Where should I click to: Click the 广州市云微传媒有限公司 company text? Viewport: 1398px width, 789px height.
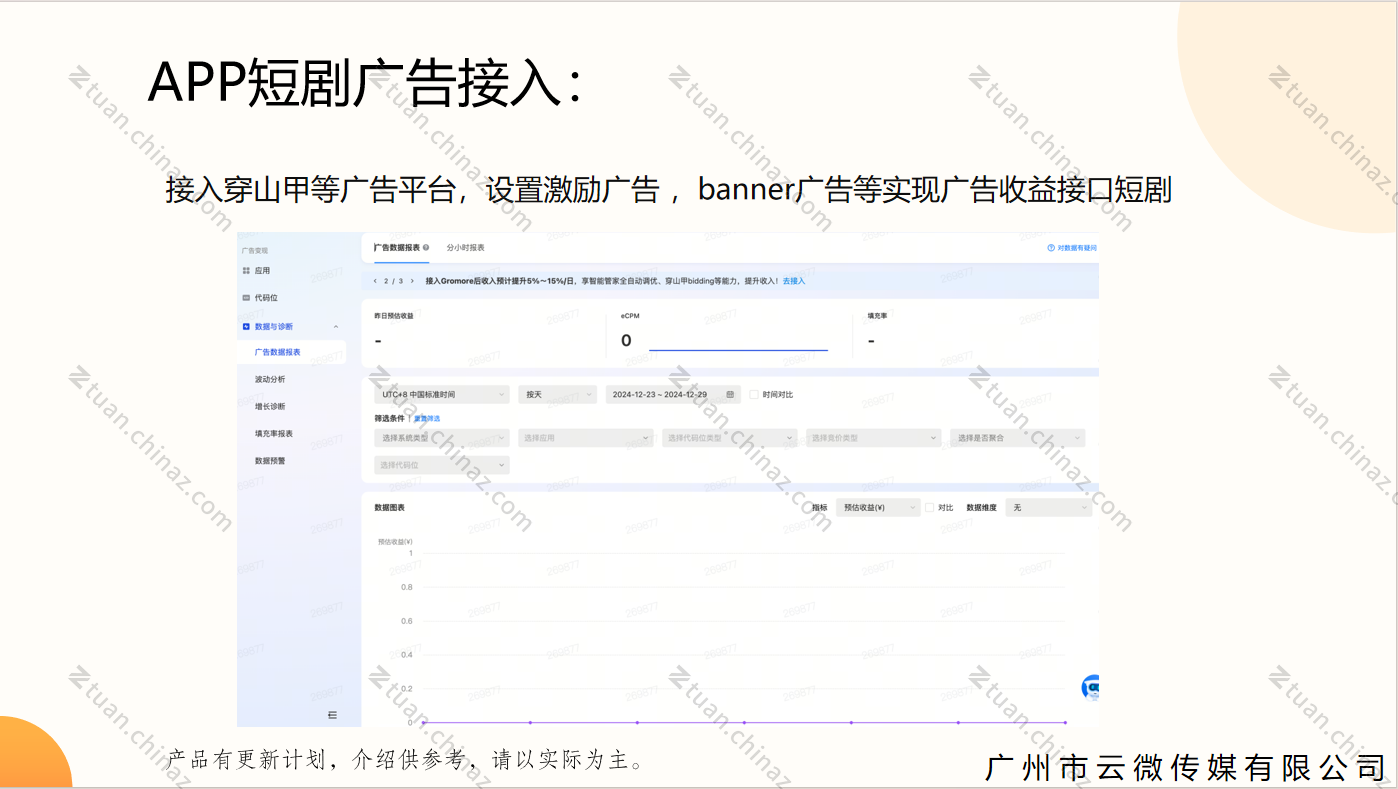pyautogui.click(x=1187, y=768)
